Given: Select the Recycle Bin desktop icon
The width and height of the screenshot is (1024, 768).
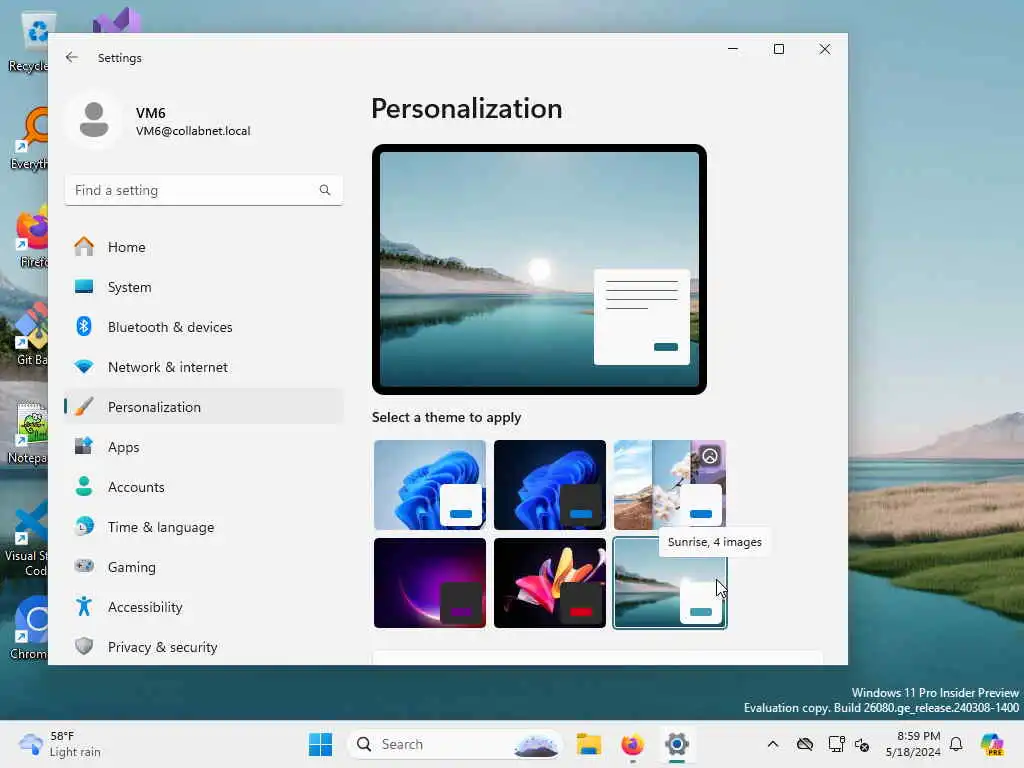Looking at the screenshot, I should tap(27, 42).
